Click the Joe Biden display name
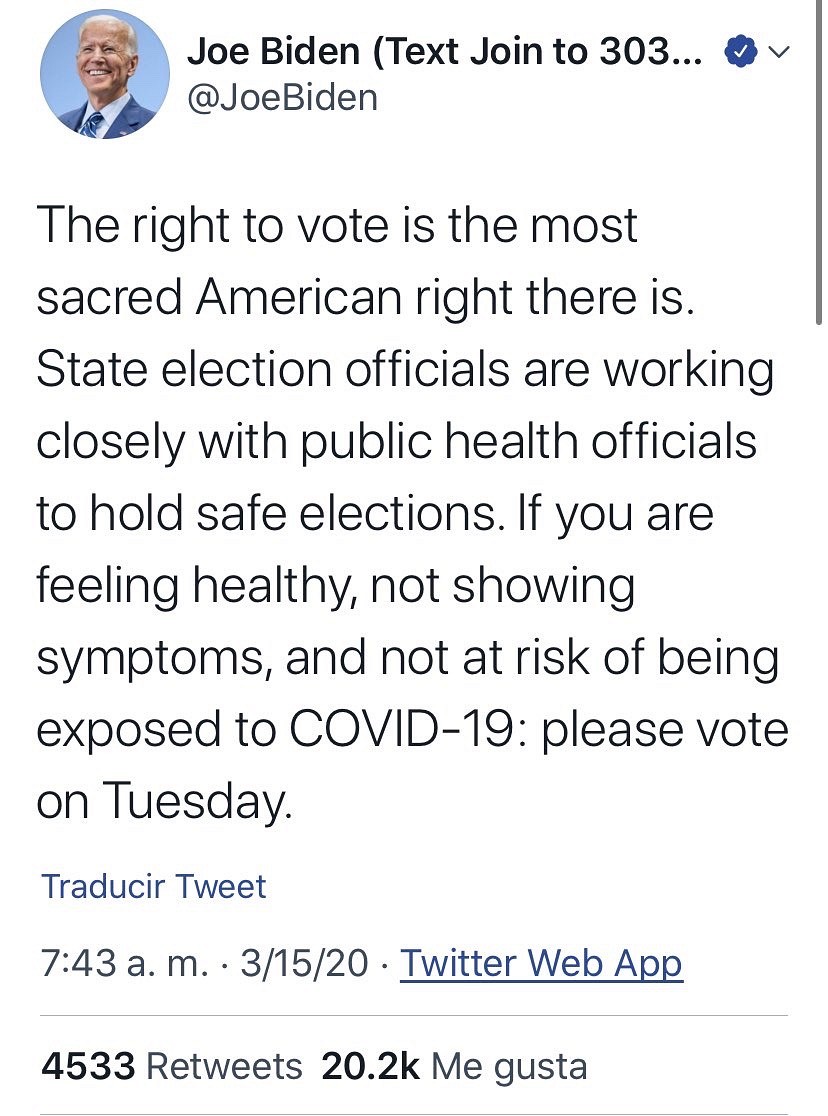This screenshot has width=828, height=1116. point(438,53)
